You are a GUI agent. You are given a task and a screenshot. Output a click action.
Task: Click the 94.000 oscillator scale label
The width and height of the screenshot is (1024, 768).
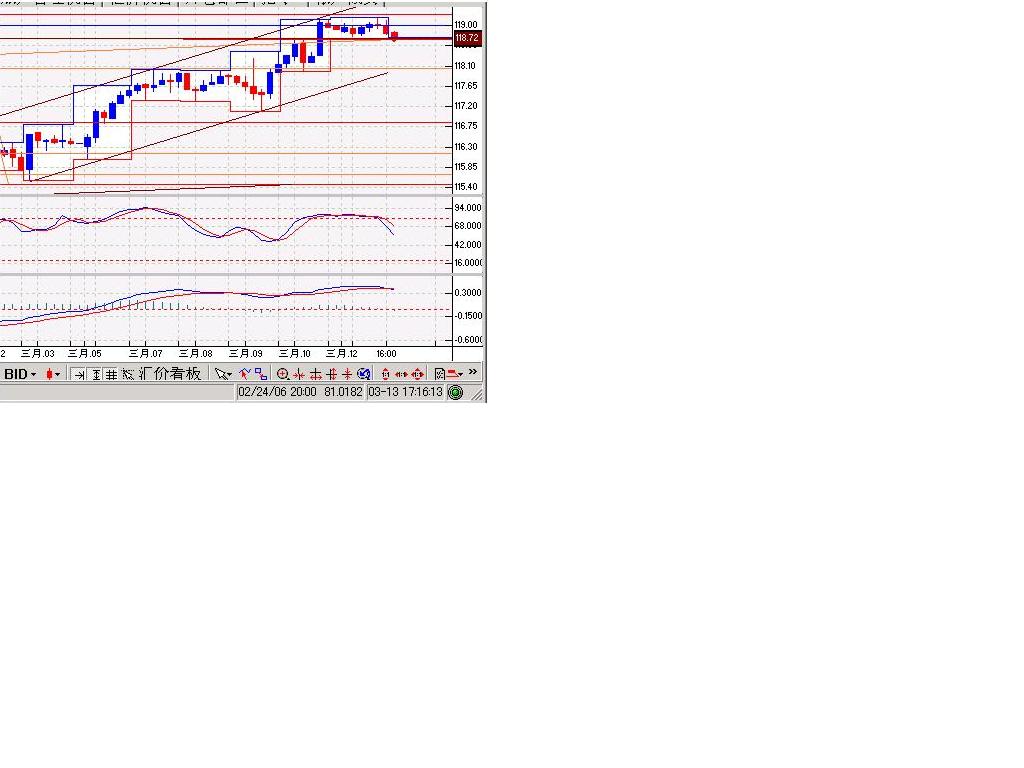pyautogui.click(x=468, y=208)
